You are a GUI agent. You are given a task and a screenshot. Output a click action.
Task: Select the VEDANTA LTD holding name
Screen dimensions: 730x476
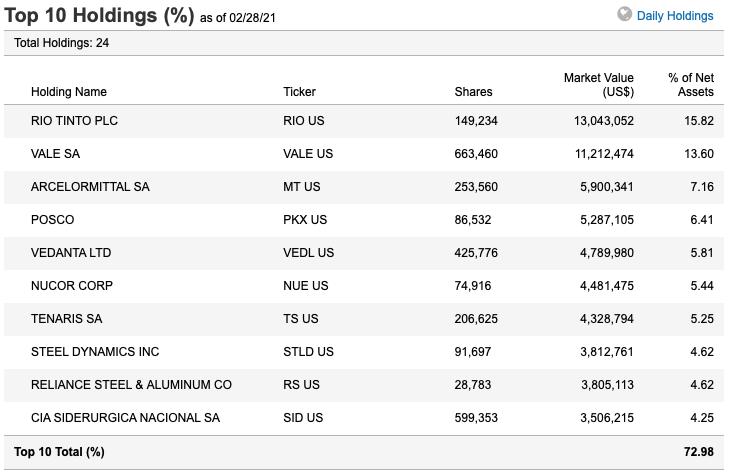tap(71, 253)
